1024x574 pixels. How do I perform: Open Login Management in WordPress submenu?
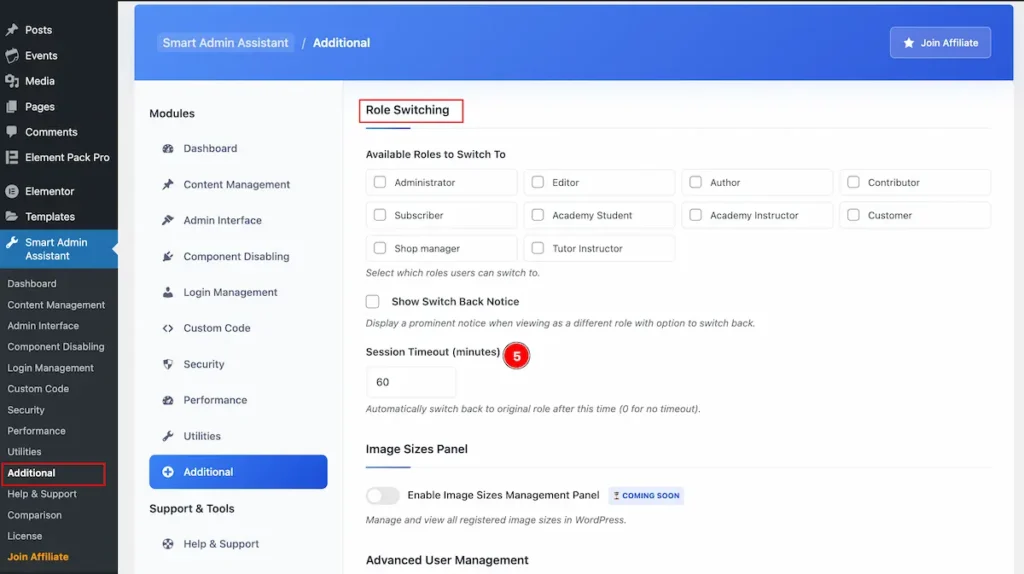(x=50, y=368)
